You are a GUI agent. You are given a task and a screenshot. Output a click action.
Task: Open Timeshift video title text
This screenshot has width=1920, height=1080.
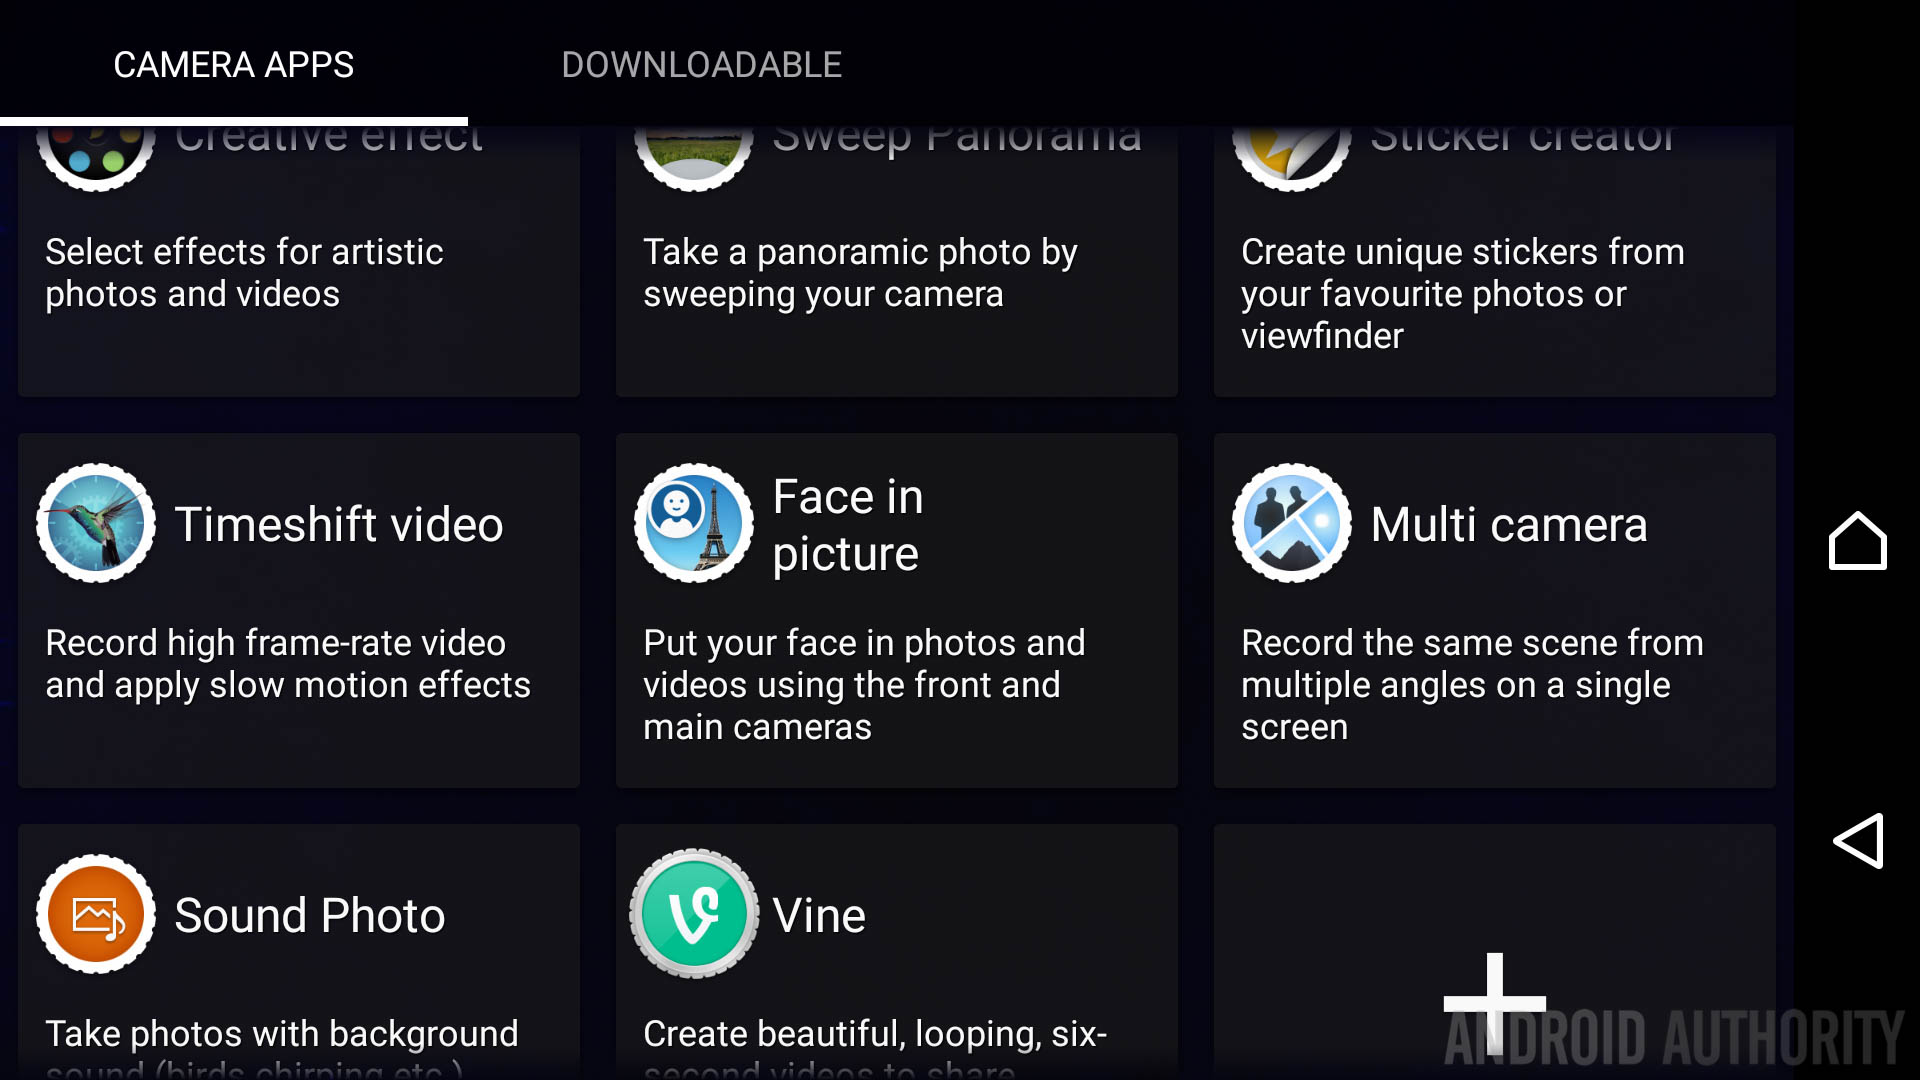(x=339, y=524)
